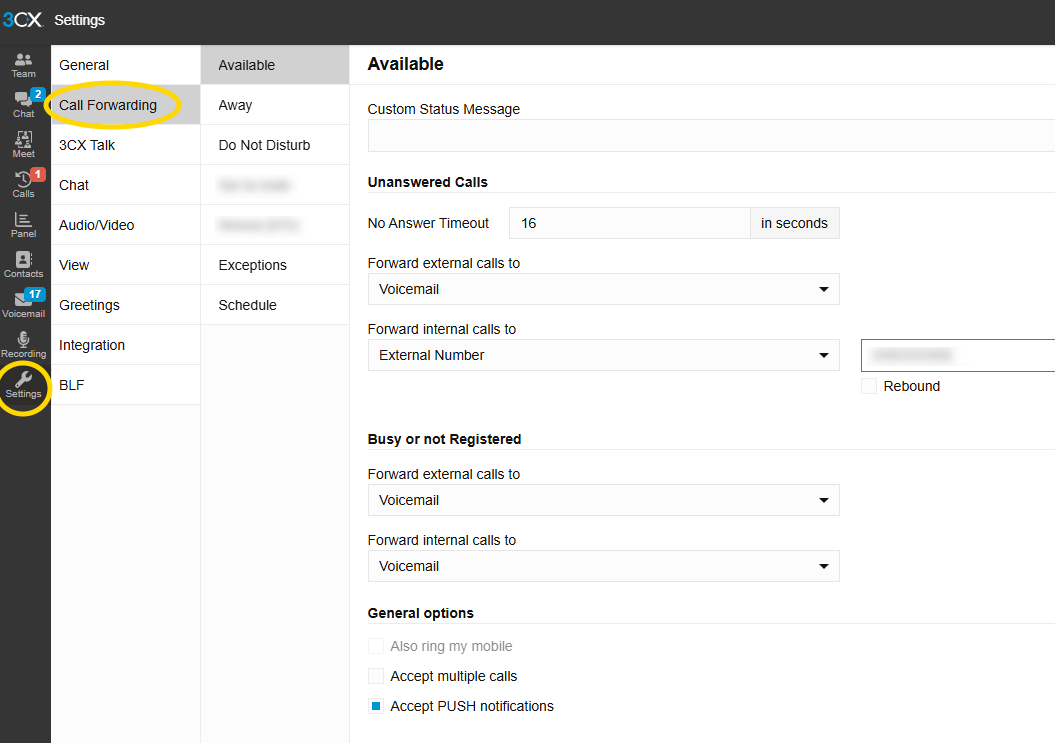Open the Team section in the sidebar

(x=24, y=65)
